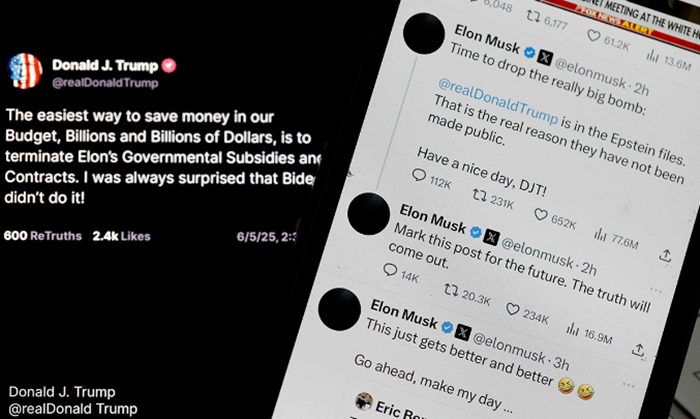Like the 'Mark this post' tweet
The height and width of the screenshot is (419, 700).
[512, 309]
